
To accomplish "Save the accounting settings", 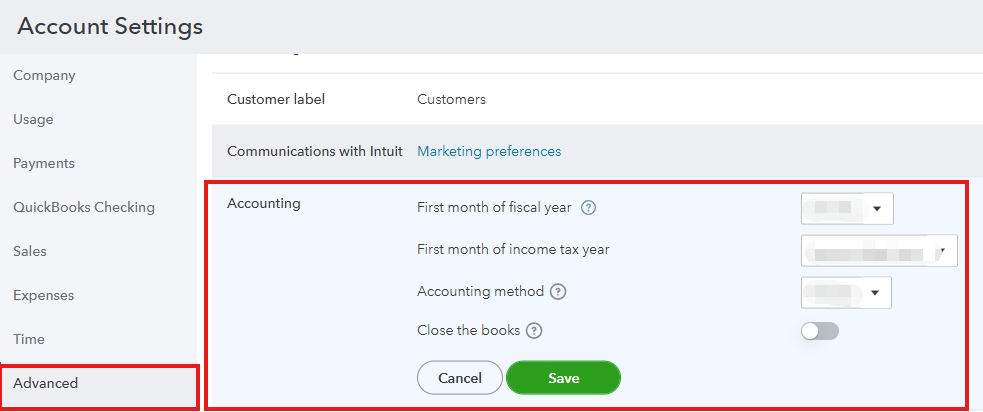I will (x=563, y=378).
